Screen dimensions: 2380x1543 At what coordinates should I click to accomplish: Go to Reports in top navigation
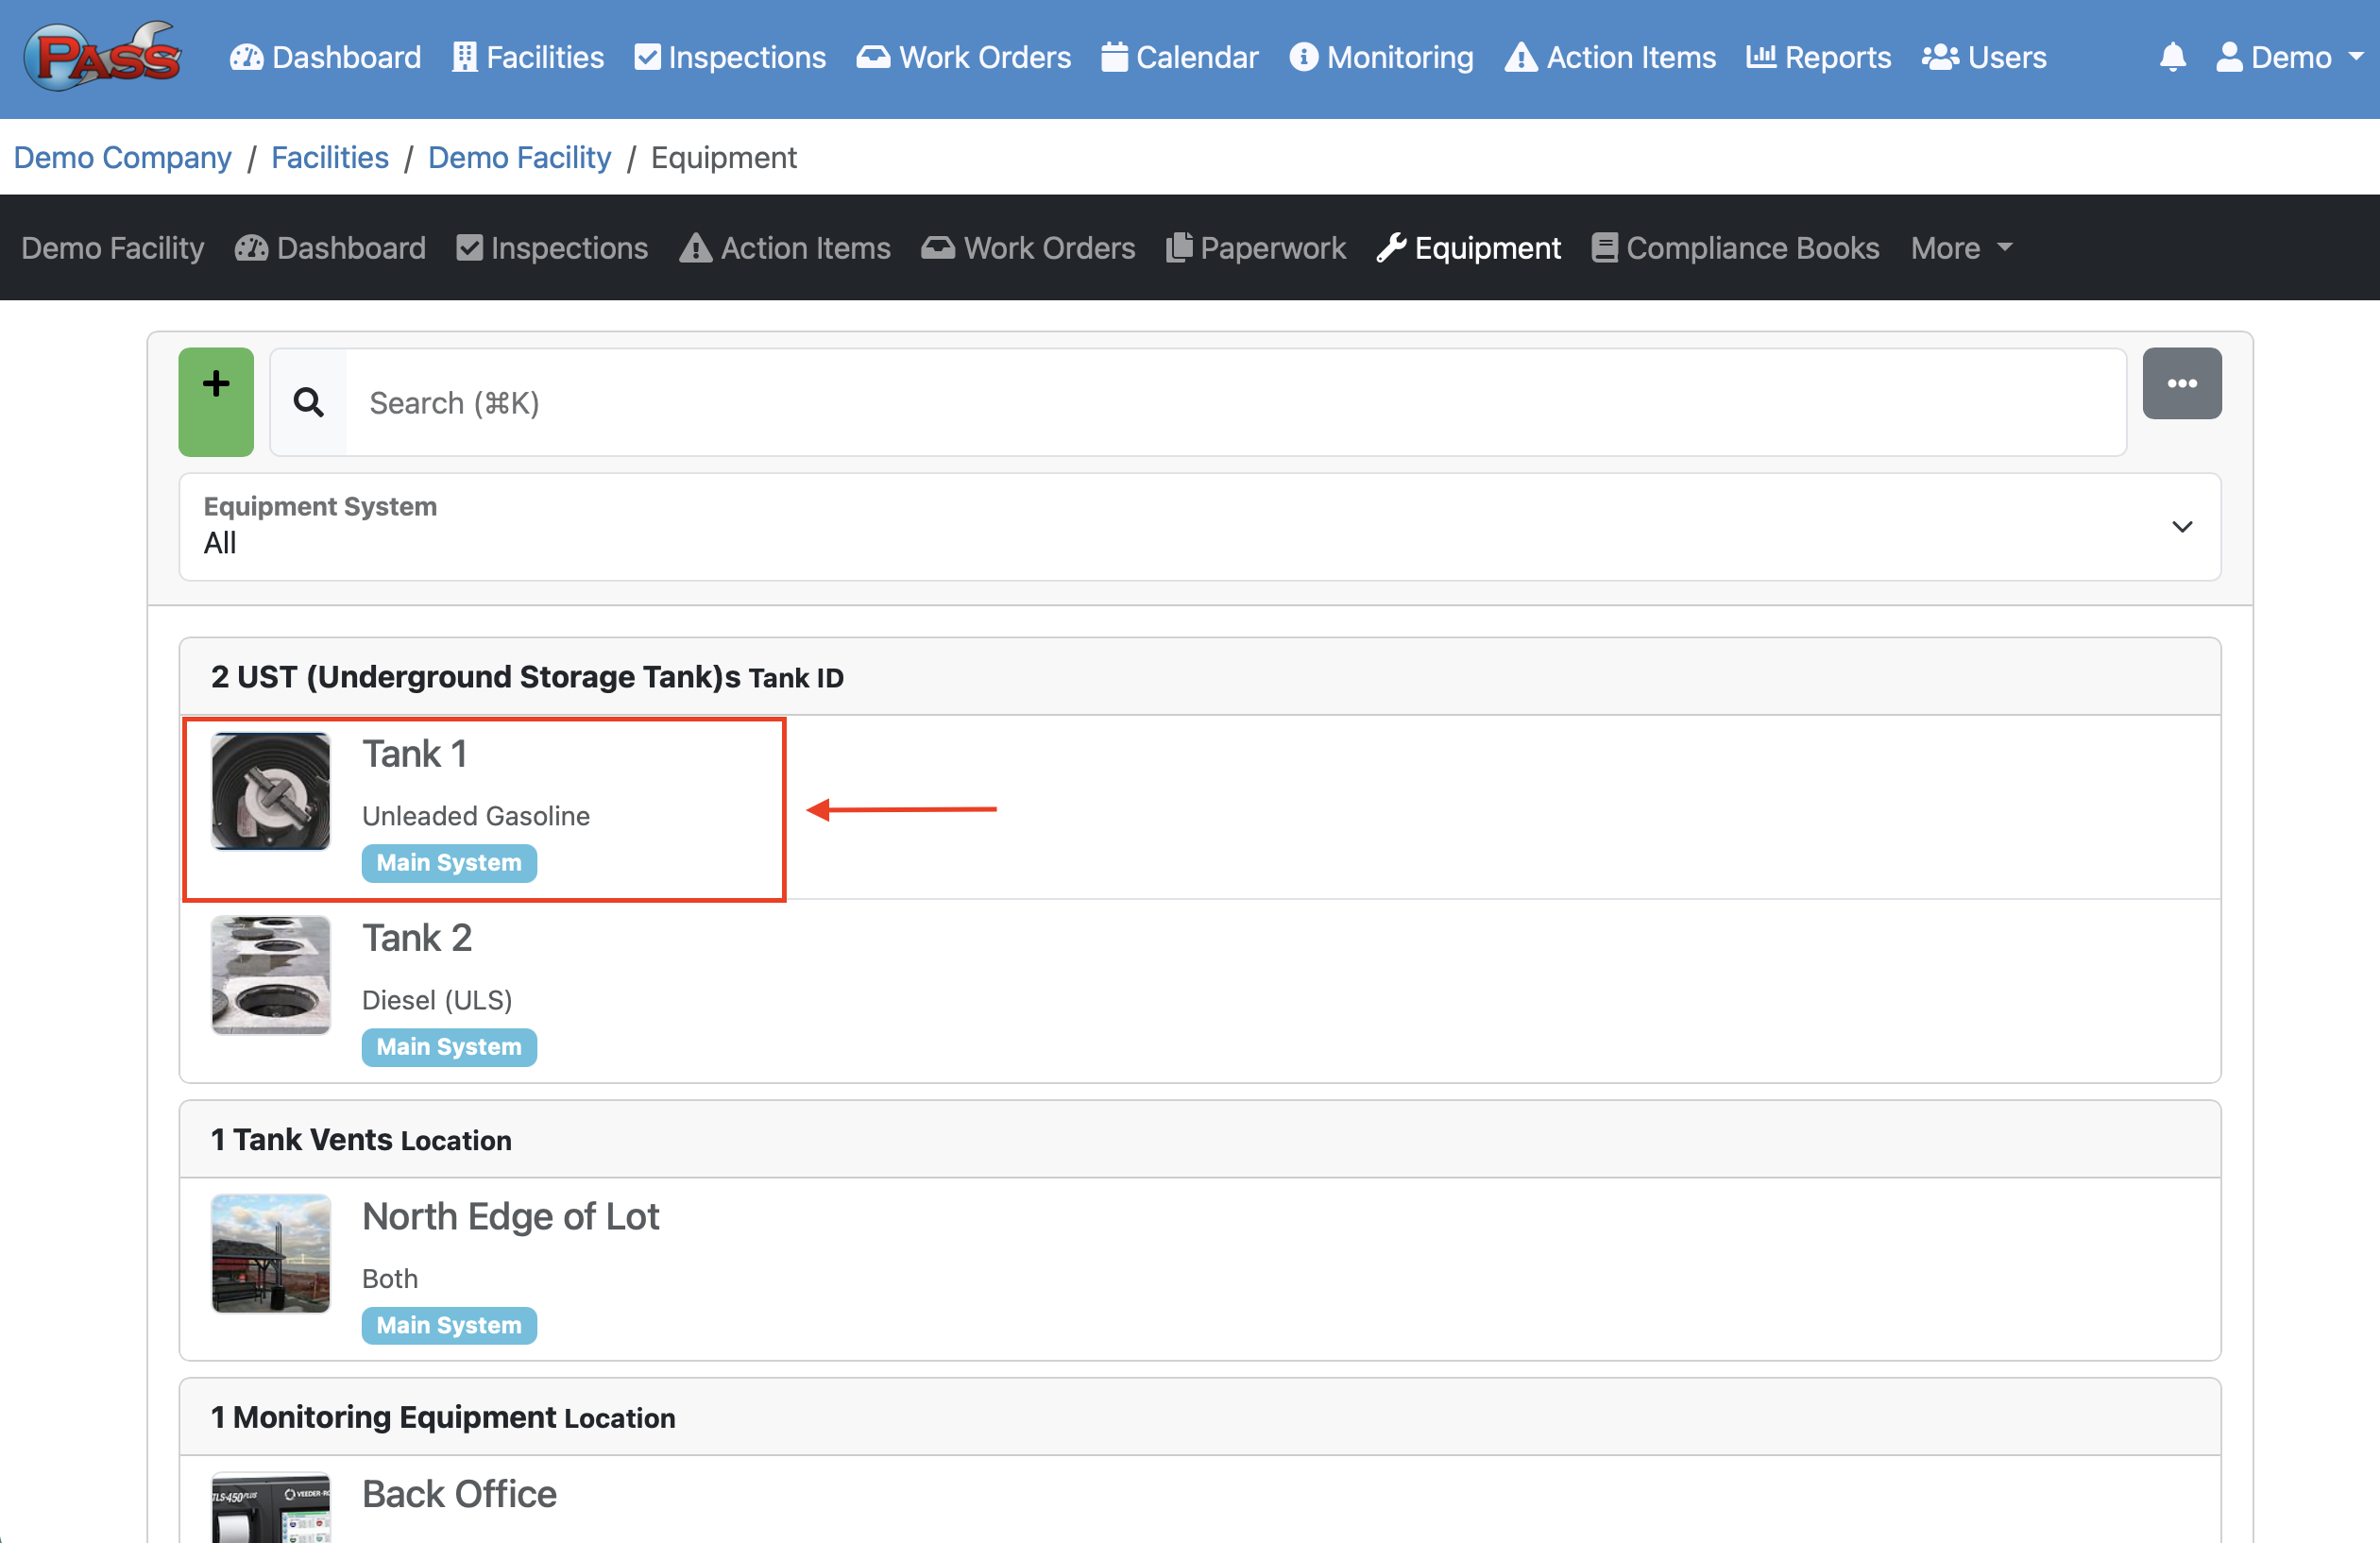coord(1818,57)
